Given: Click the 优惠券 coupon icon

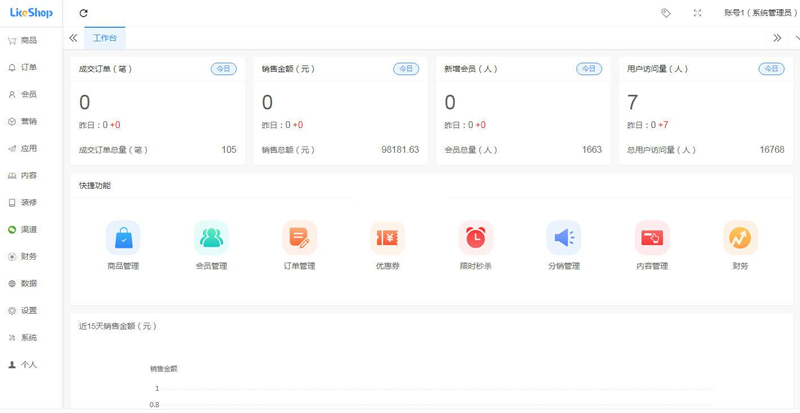Looking at the screenshot, I should coord(387,238).
